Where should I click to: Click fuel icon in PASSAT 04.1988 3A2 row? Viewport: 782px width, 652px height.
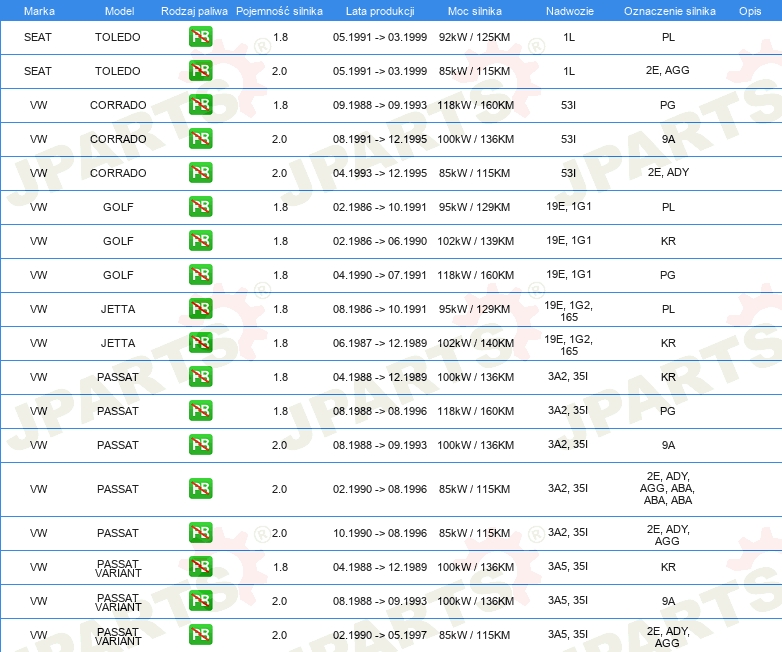pyautogui.click(x=200, y=377)
